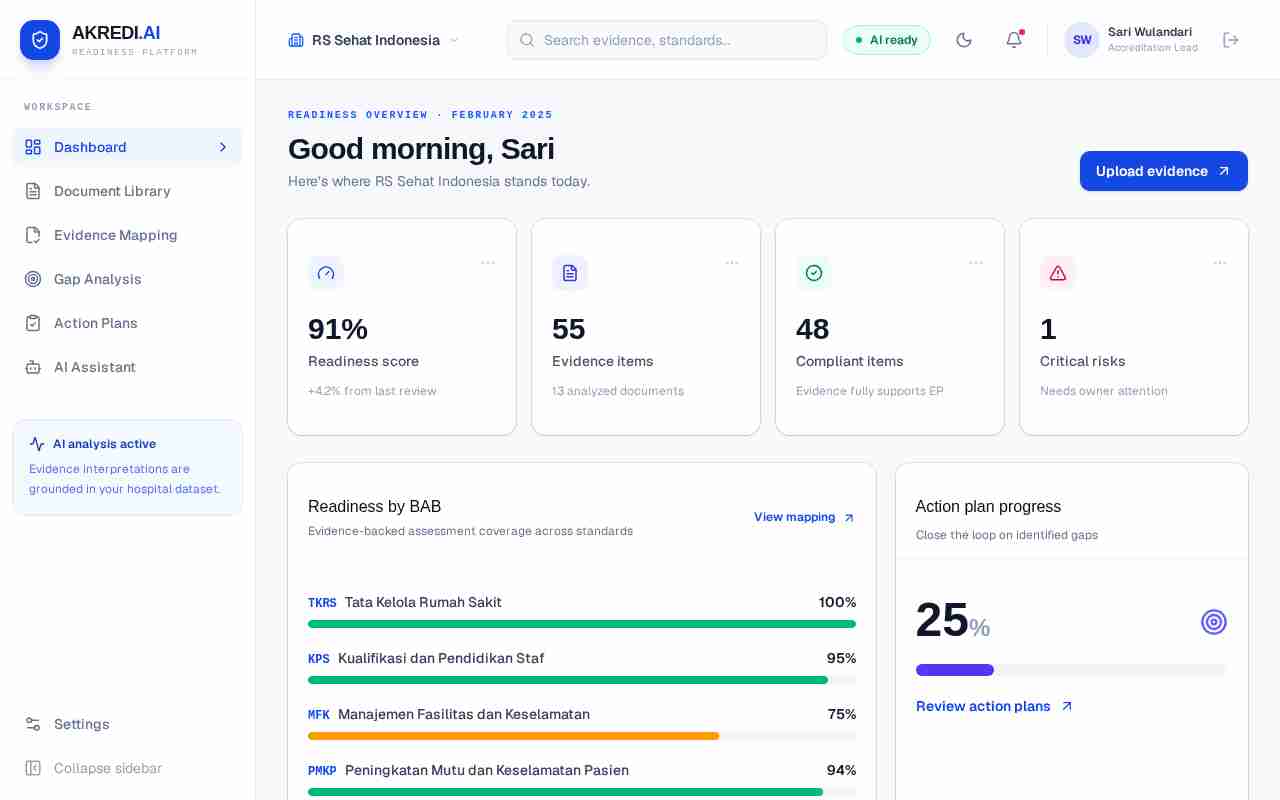
Task: Collapse the sidebar
Action: 127,768
